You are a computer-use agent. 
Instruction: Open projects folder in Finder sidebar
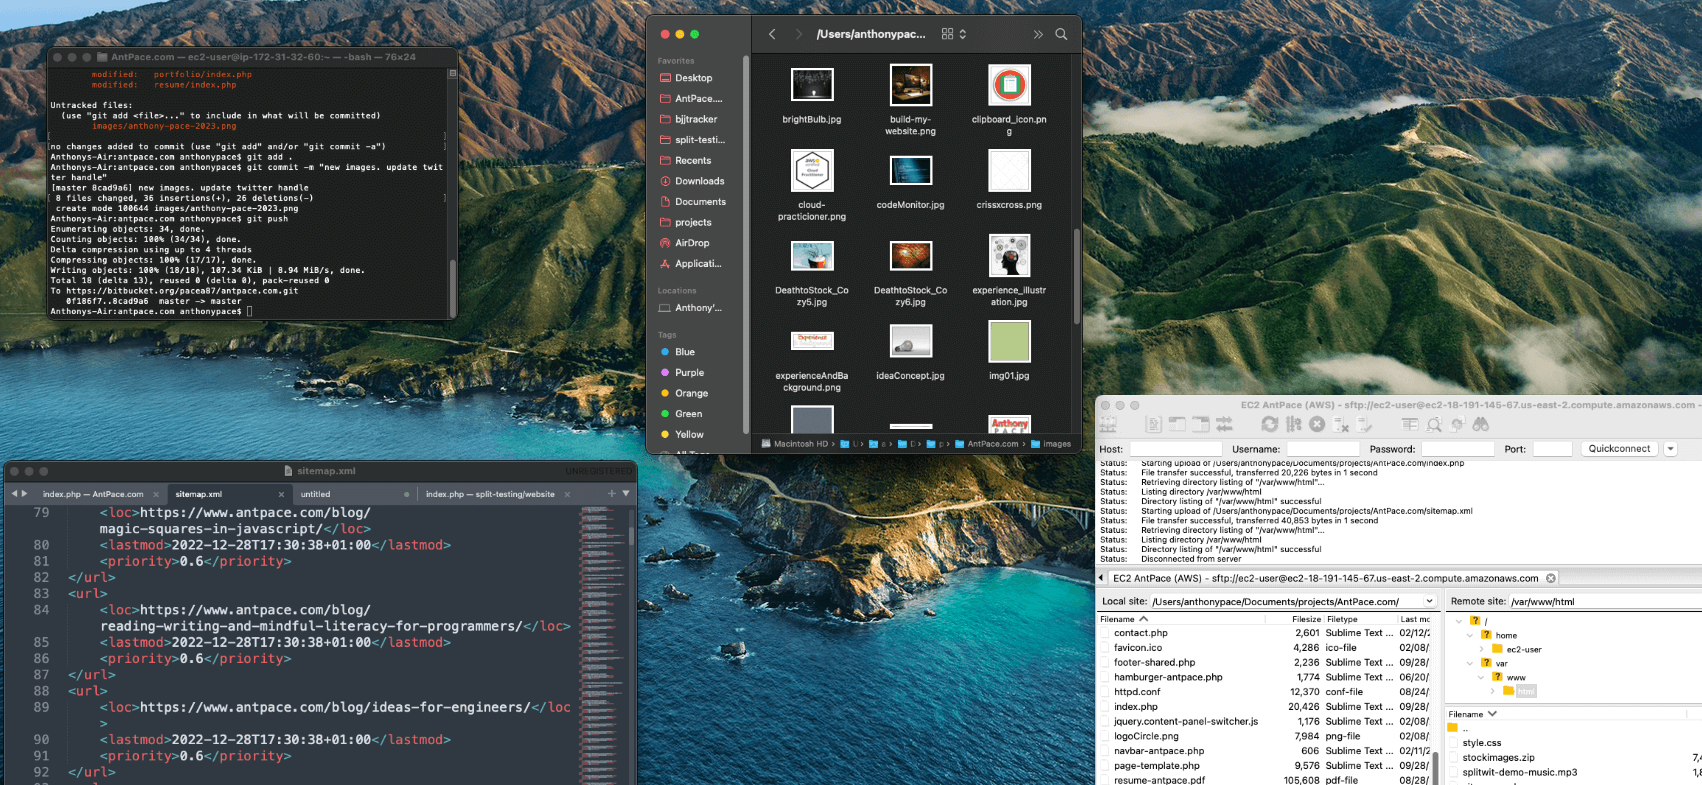tap(693, 222)
